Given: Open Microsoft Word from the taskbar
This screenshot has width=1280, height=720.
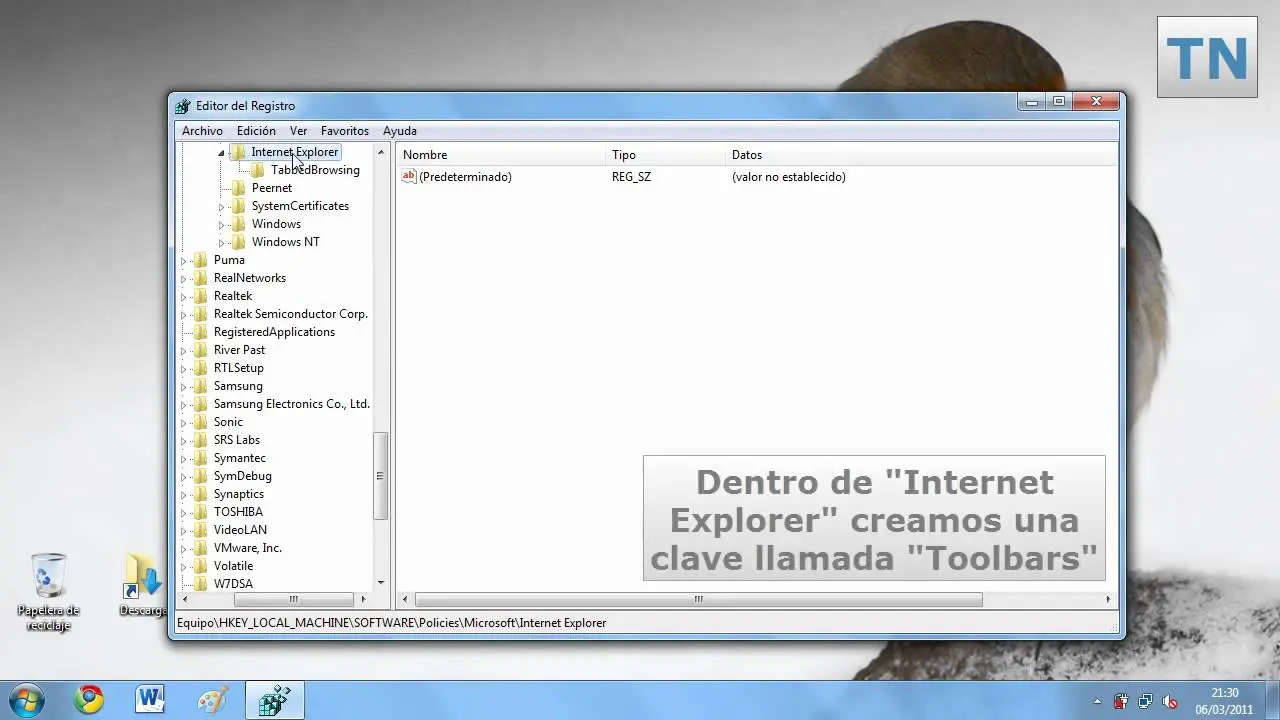Looking at the screenshot, I should pyautogui.click(x=151, y=700).
